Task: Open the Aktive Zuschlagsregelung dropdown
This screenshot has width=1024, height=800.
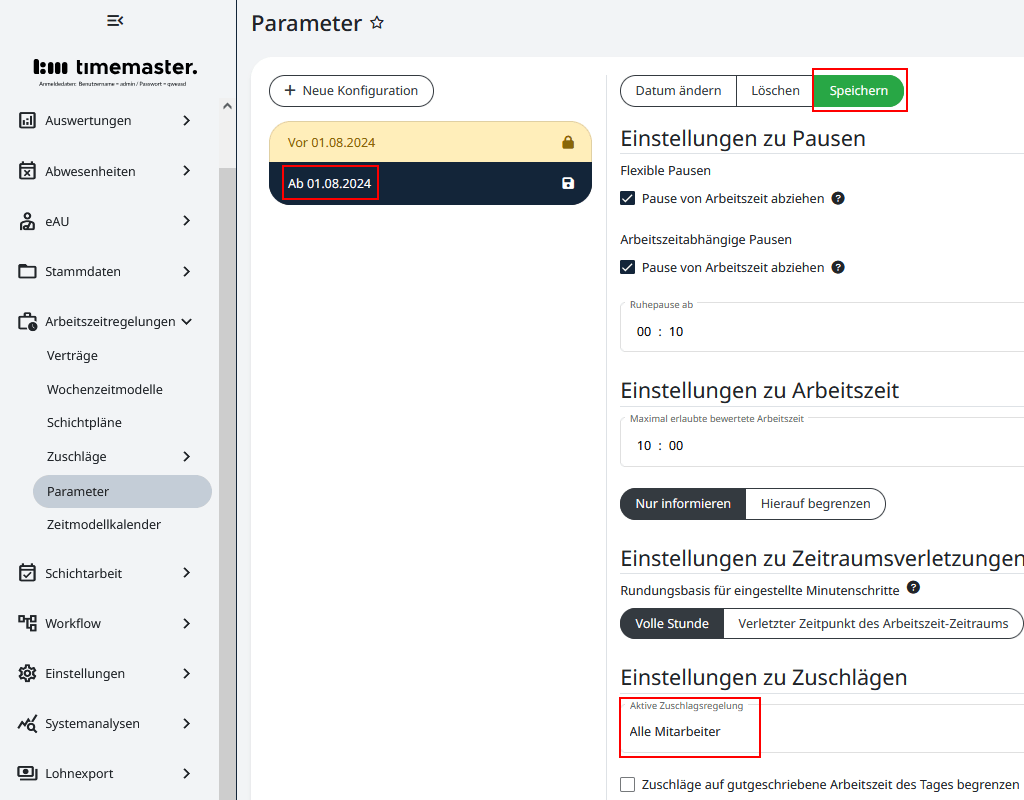Action: (690, 732)
